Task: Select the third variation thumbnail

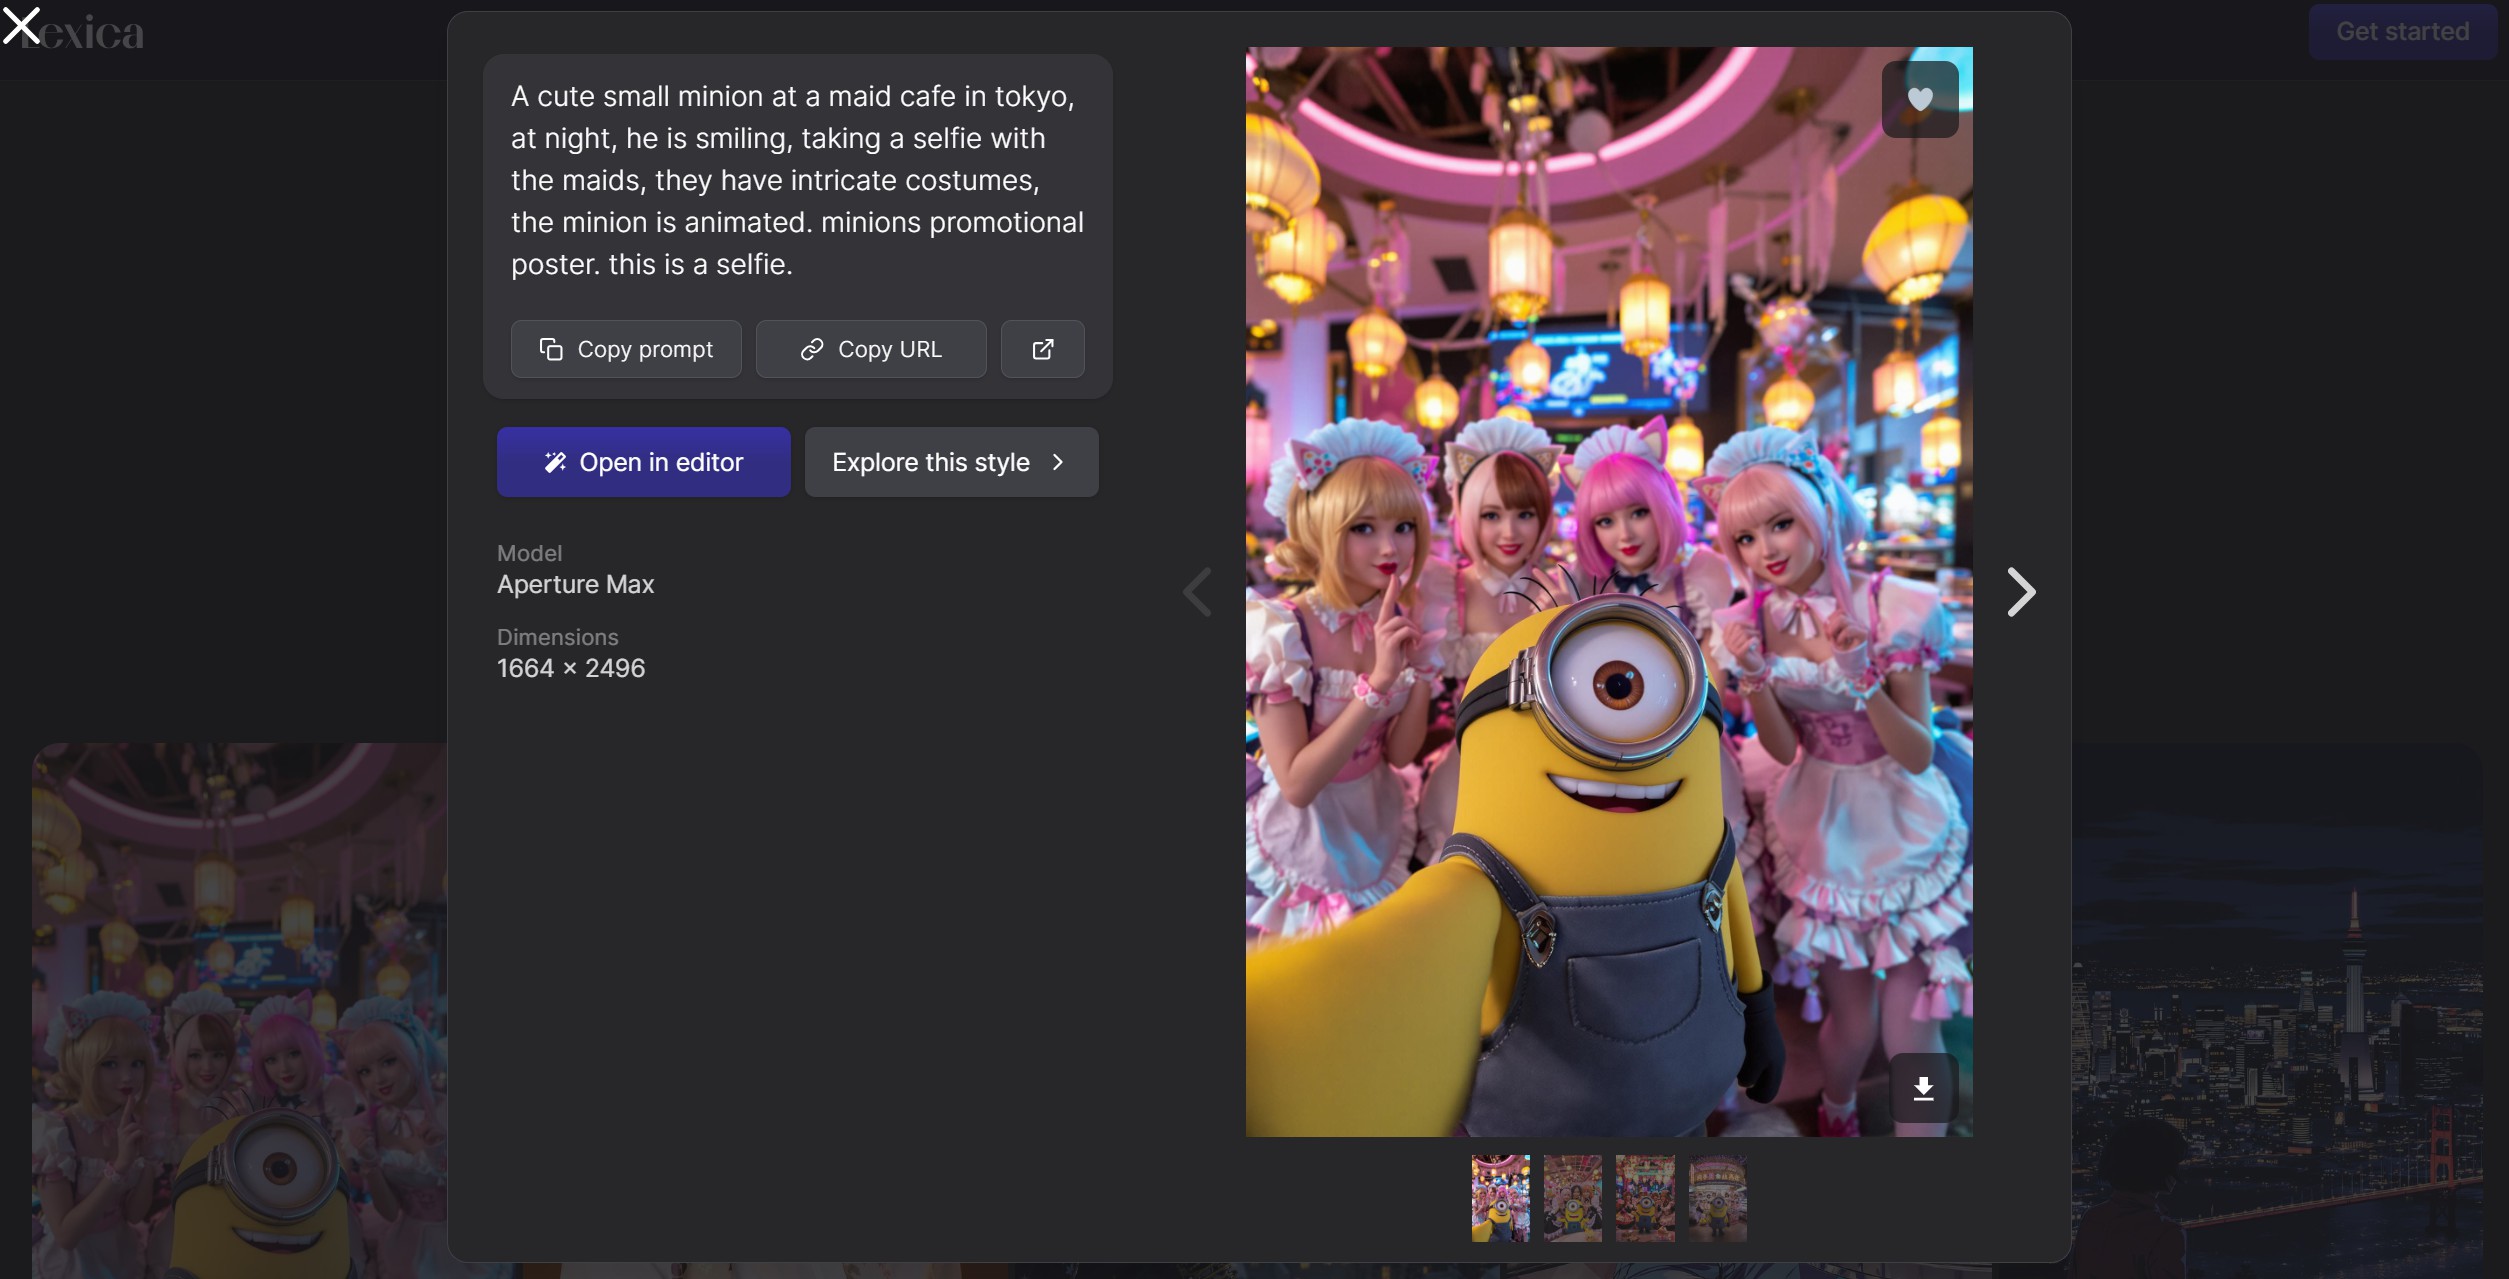Action: pos(1645,1198)
